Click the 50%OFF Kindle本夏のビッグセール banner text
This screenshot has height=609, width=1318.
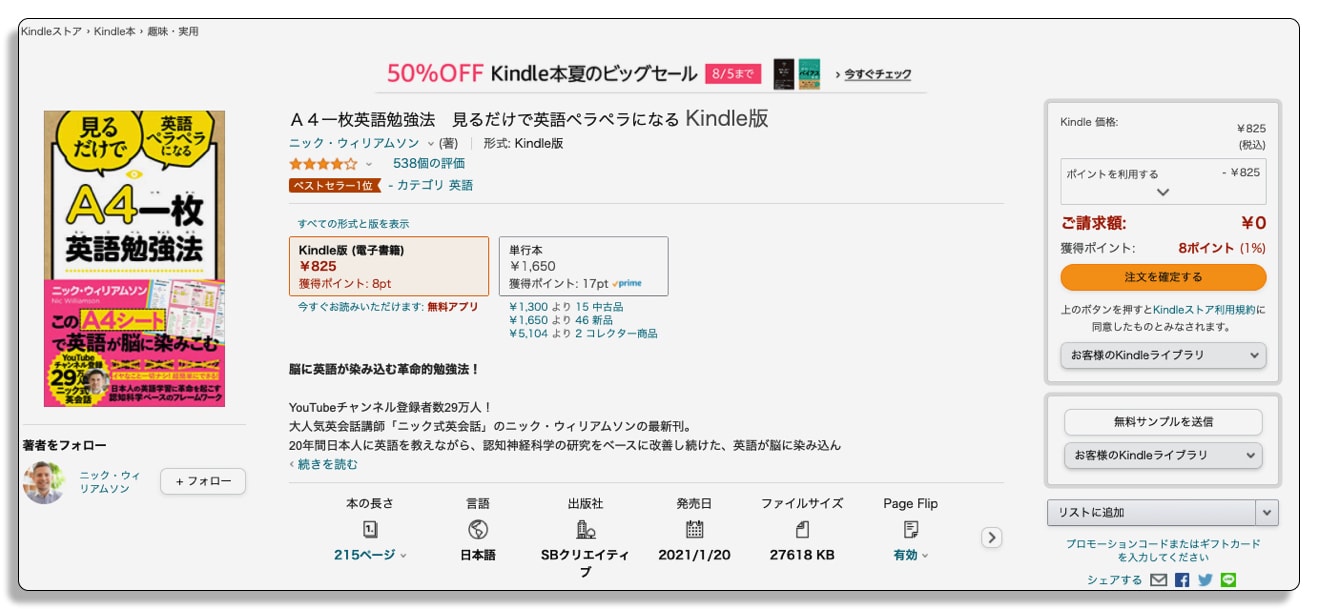(542, 73)
